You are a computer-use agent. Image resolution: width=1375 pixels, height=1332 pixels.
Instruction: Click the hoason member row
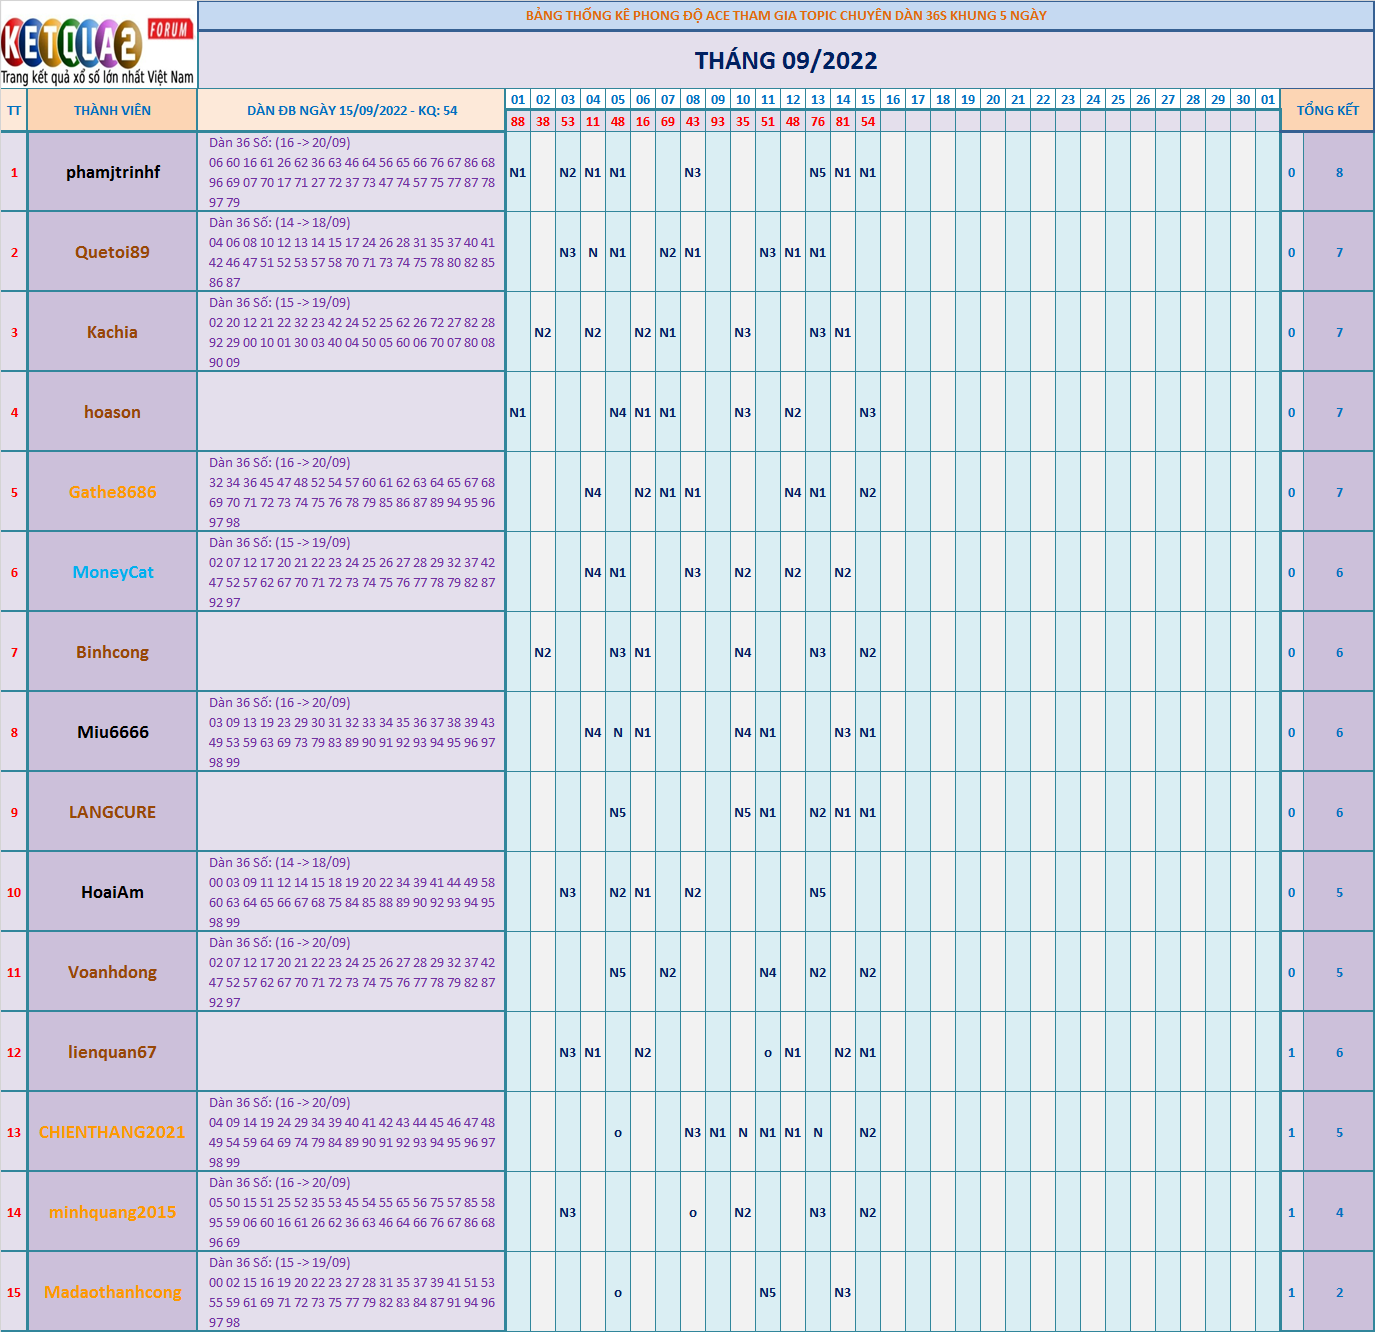(112, 411)
